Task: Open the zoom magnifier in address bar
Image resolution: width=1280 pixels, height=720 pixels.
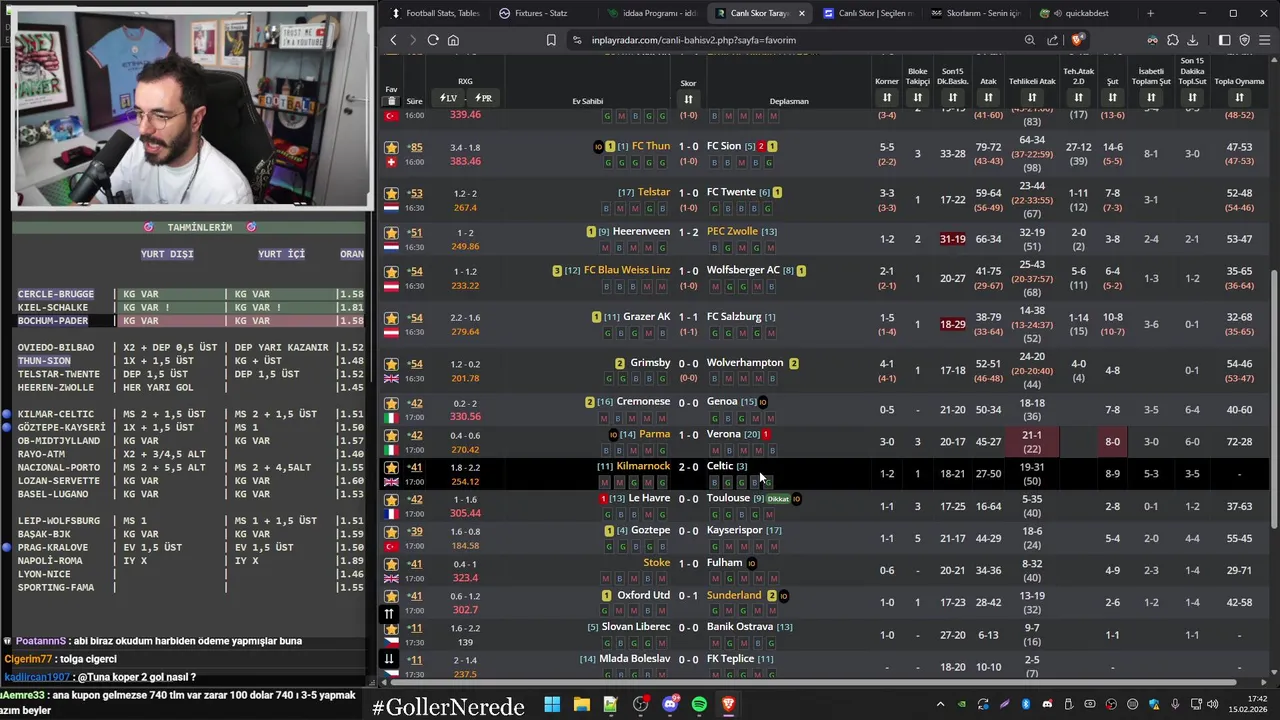Action: point(1030,40)
